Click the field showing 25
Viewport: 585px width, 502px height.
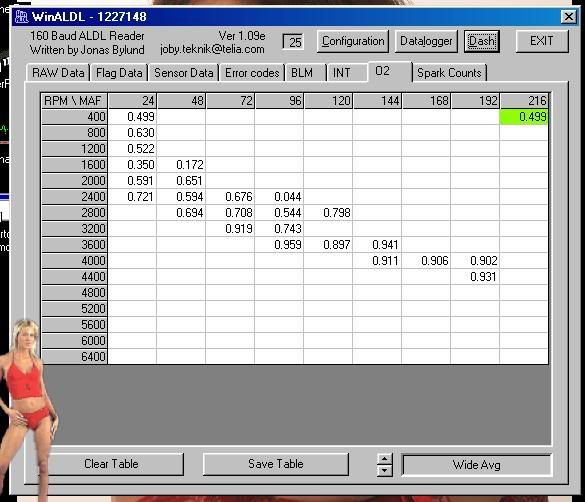(293, 42)
